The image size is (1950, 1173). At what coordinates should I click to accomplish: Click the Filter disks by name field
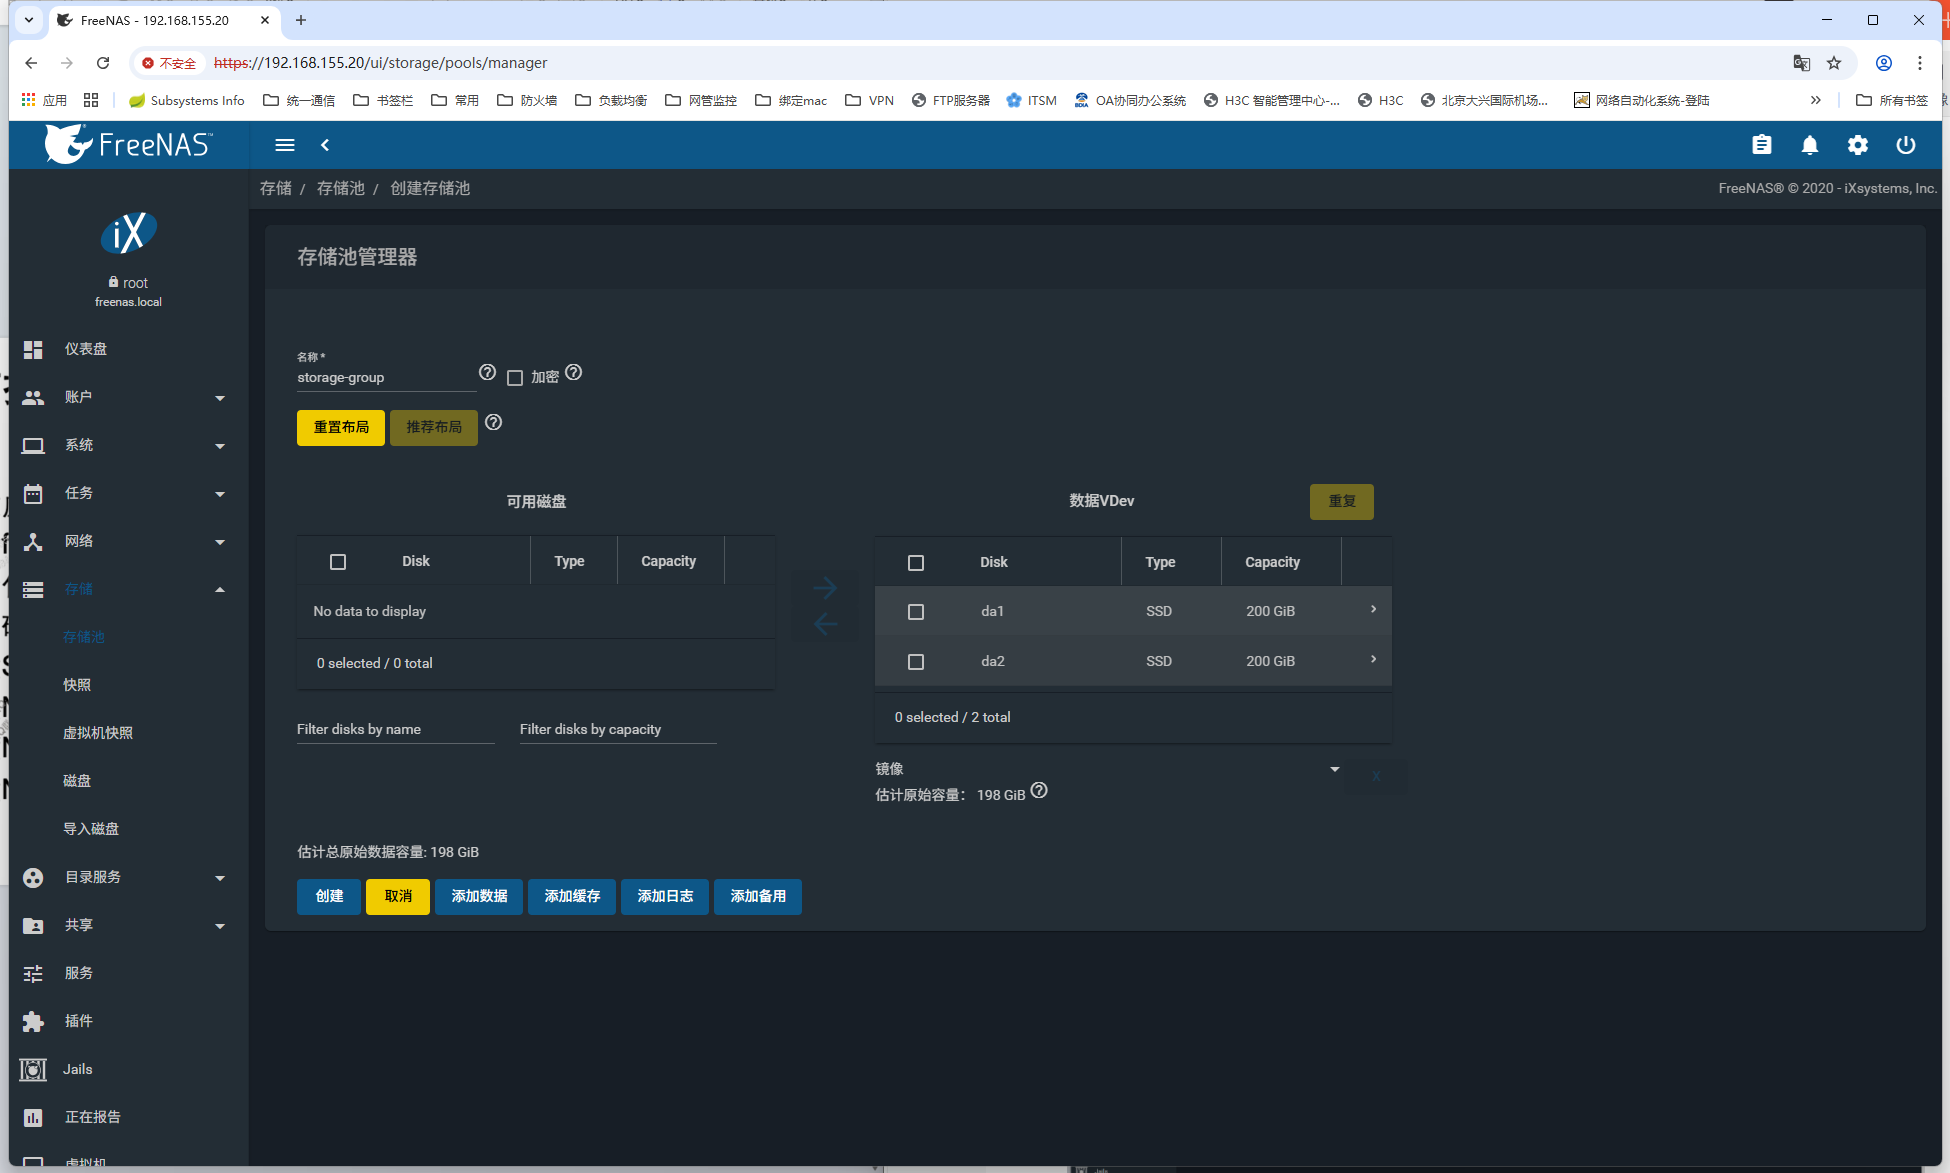[395, 730]
